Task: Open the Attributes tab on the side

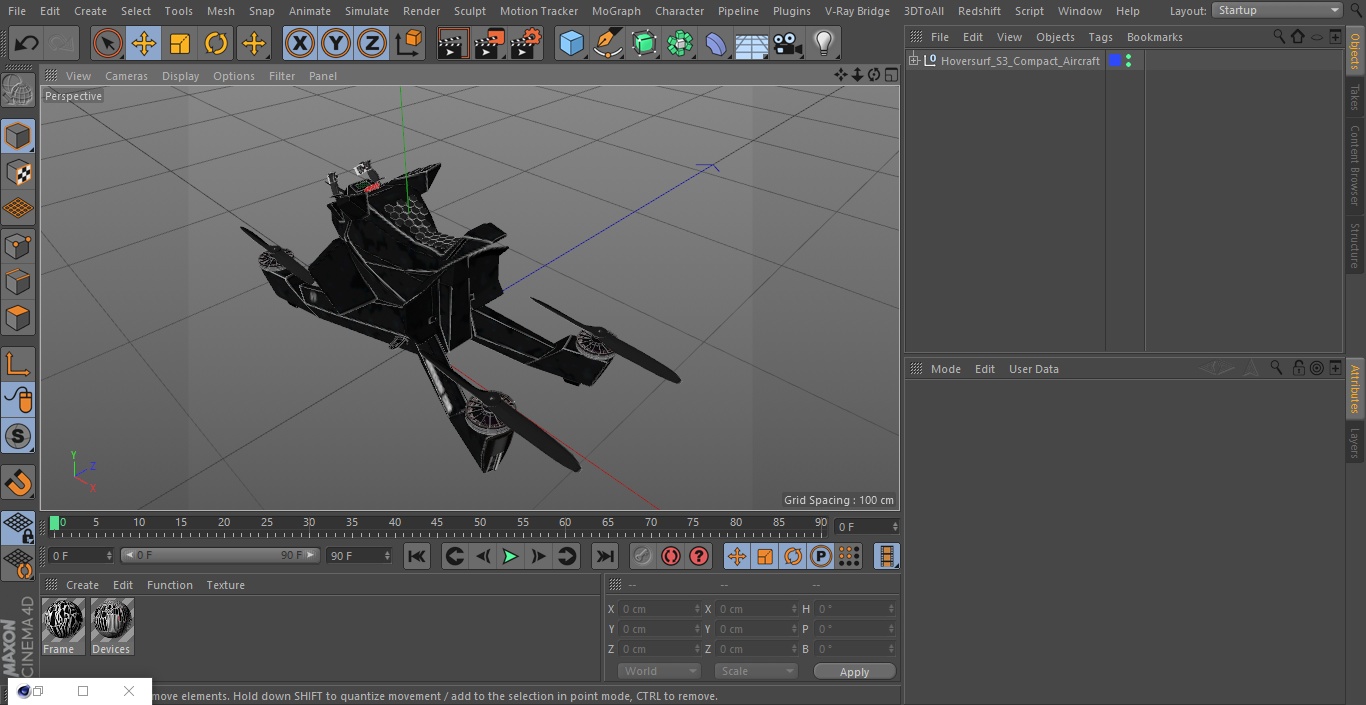Action: tap(1355, 389)
